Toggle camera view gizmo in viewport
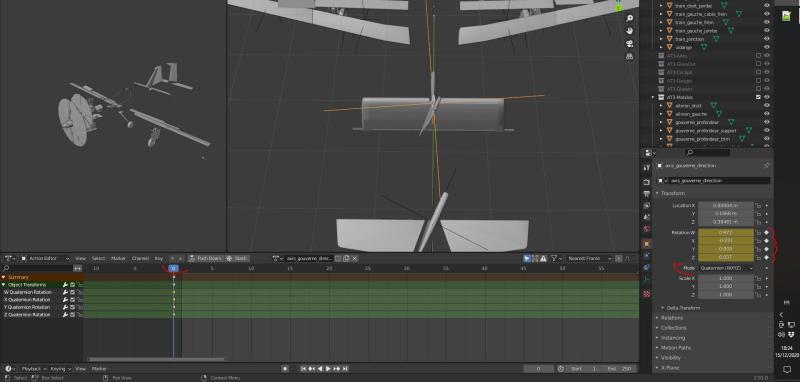Viewport: 800px width, 382px height. (x=630, y=43)
